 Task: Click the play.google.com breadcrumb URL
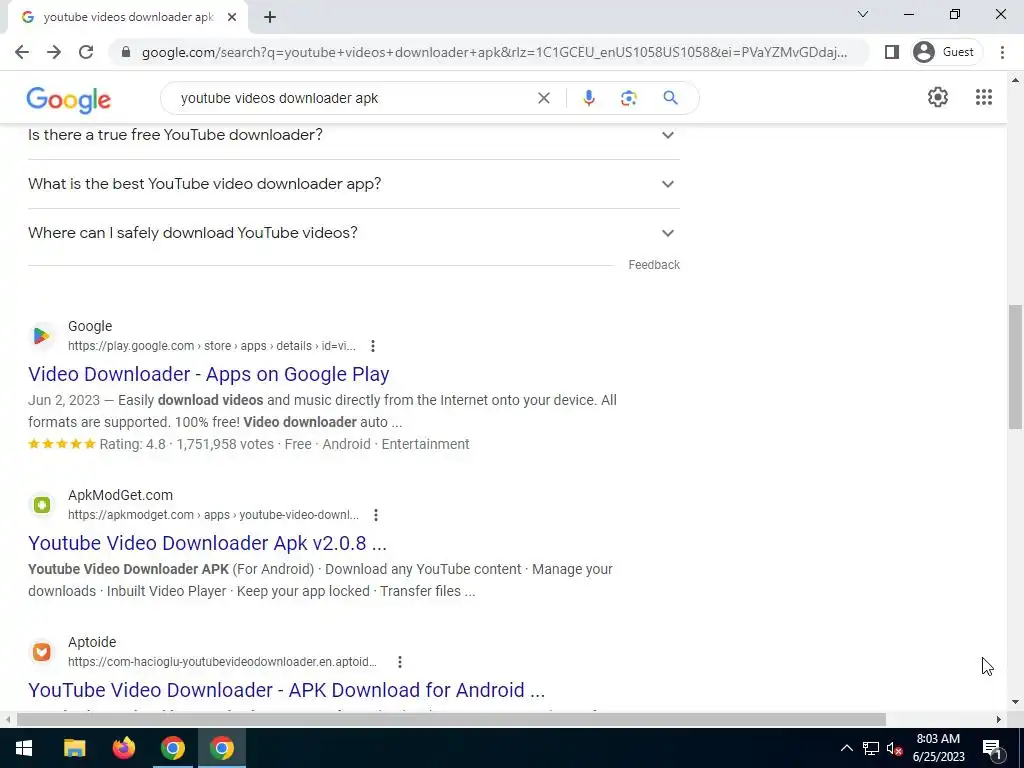pyautogui.click(x=212, y=345)
